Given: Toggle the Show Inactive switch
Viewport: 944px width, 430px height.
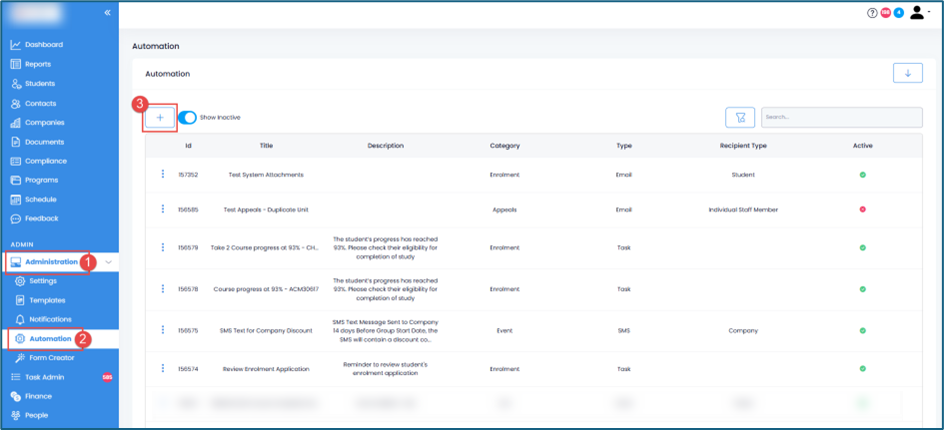Looking at the screenshot, I should coord(188,117).
